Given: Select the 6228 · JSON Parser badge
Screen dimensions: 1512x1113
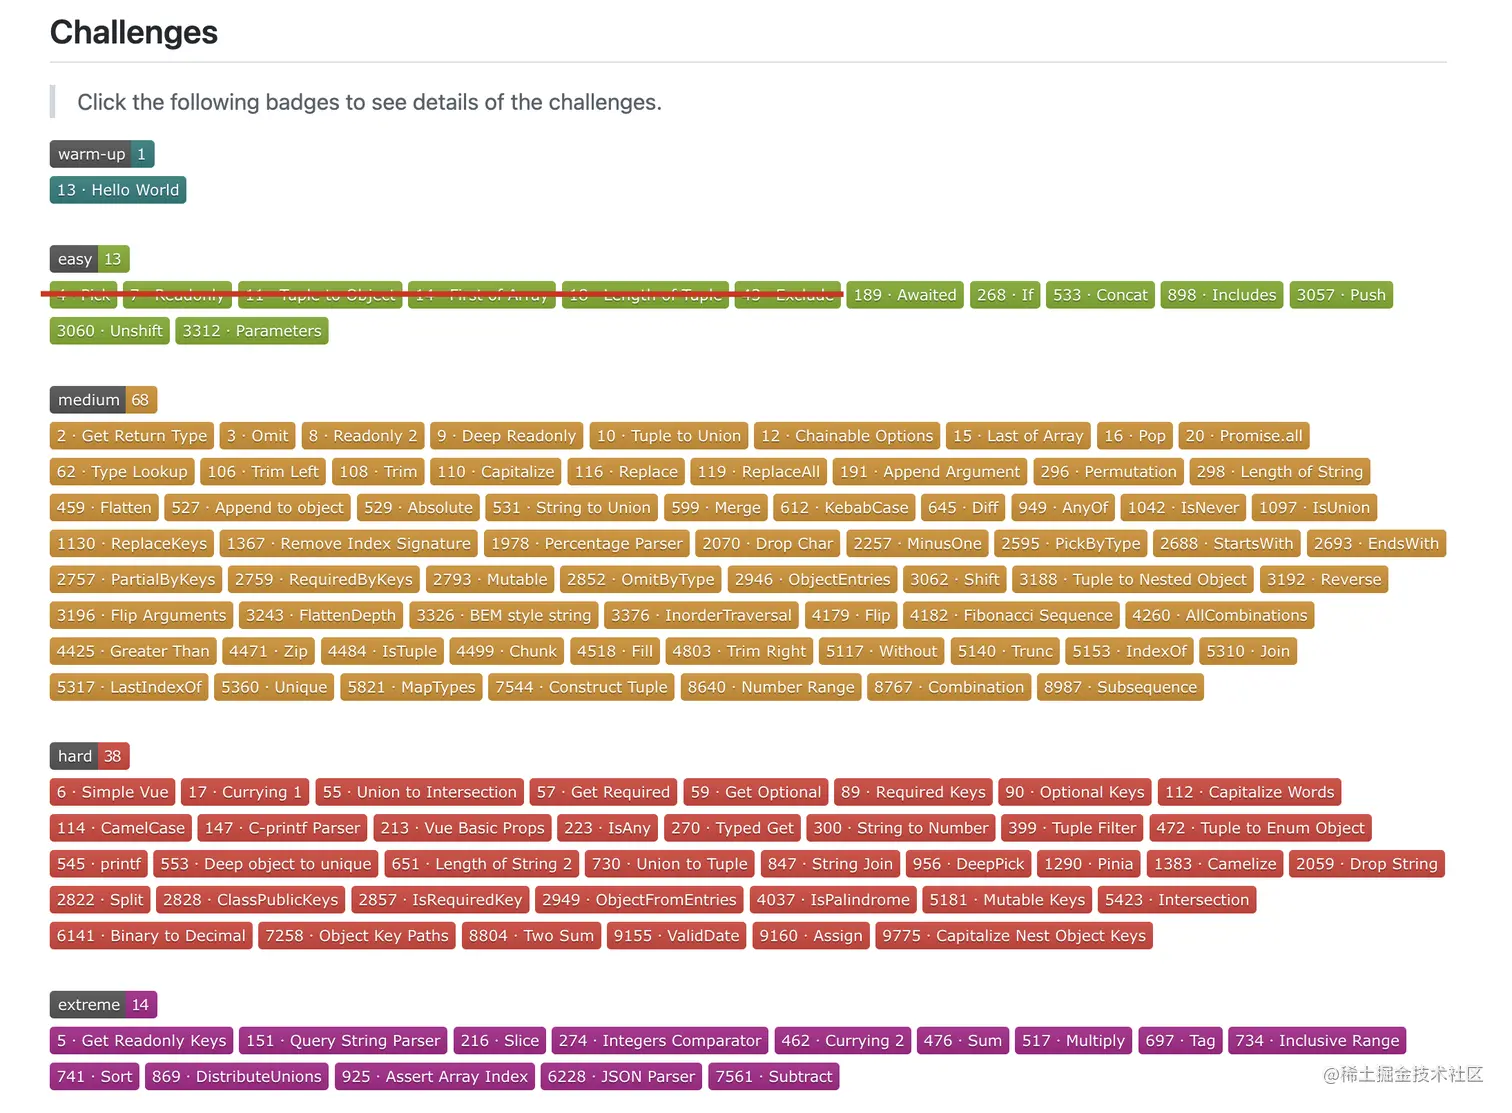Looking at the screenshot, I should coord(621,1077).
